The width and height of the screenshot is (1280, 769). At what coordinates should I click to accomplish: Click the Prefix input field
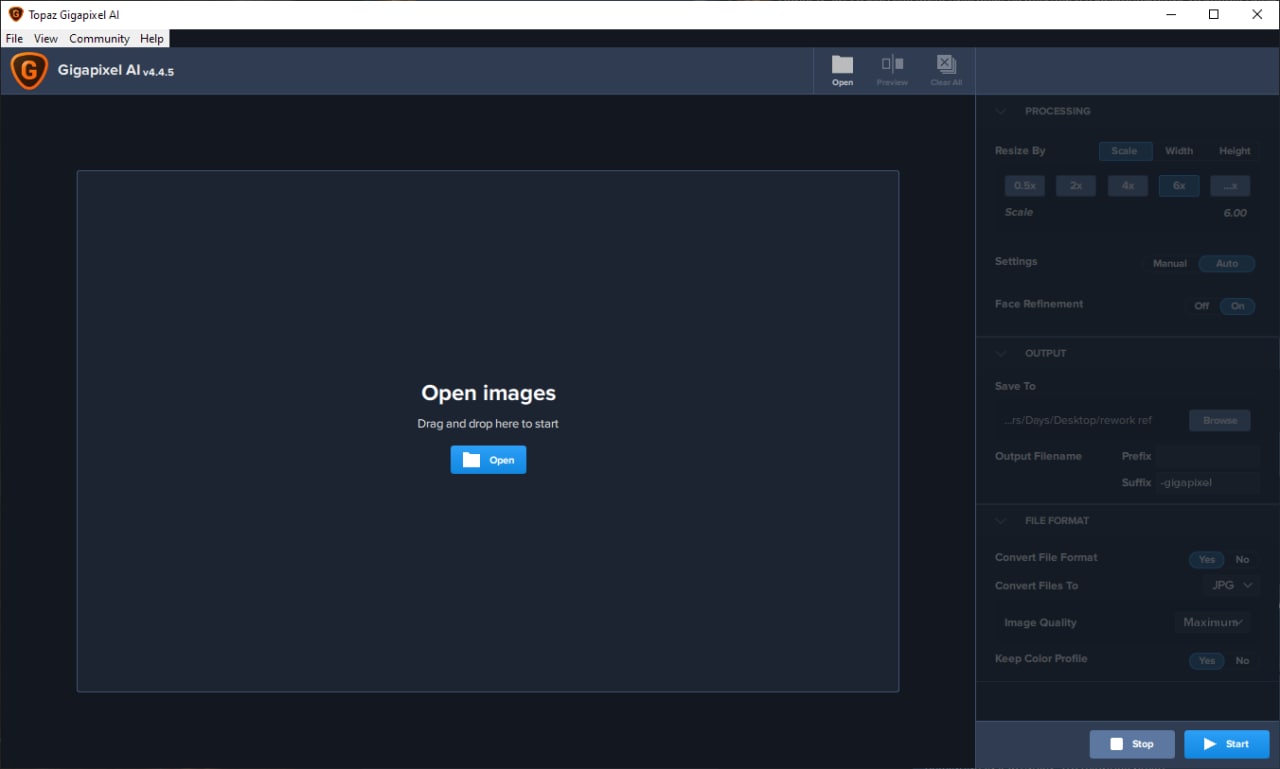[1208, 456]
